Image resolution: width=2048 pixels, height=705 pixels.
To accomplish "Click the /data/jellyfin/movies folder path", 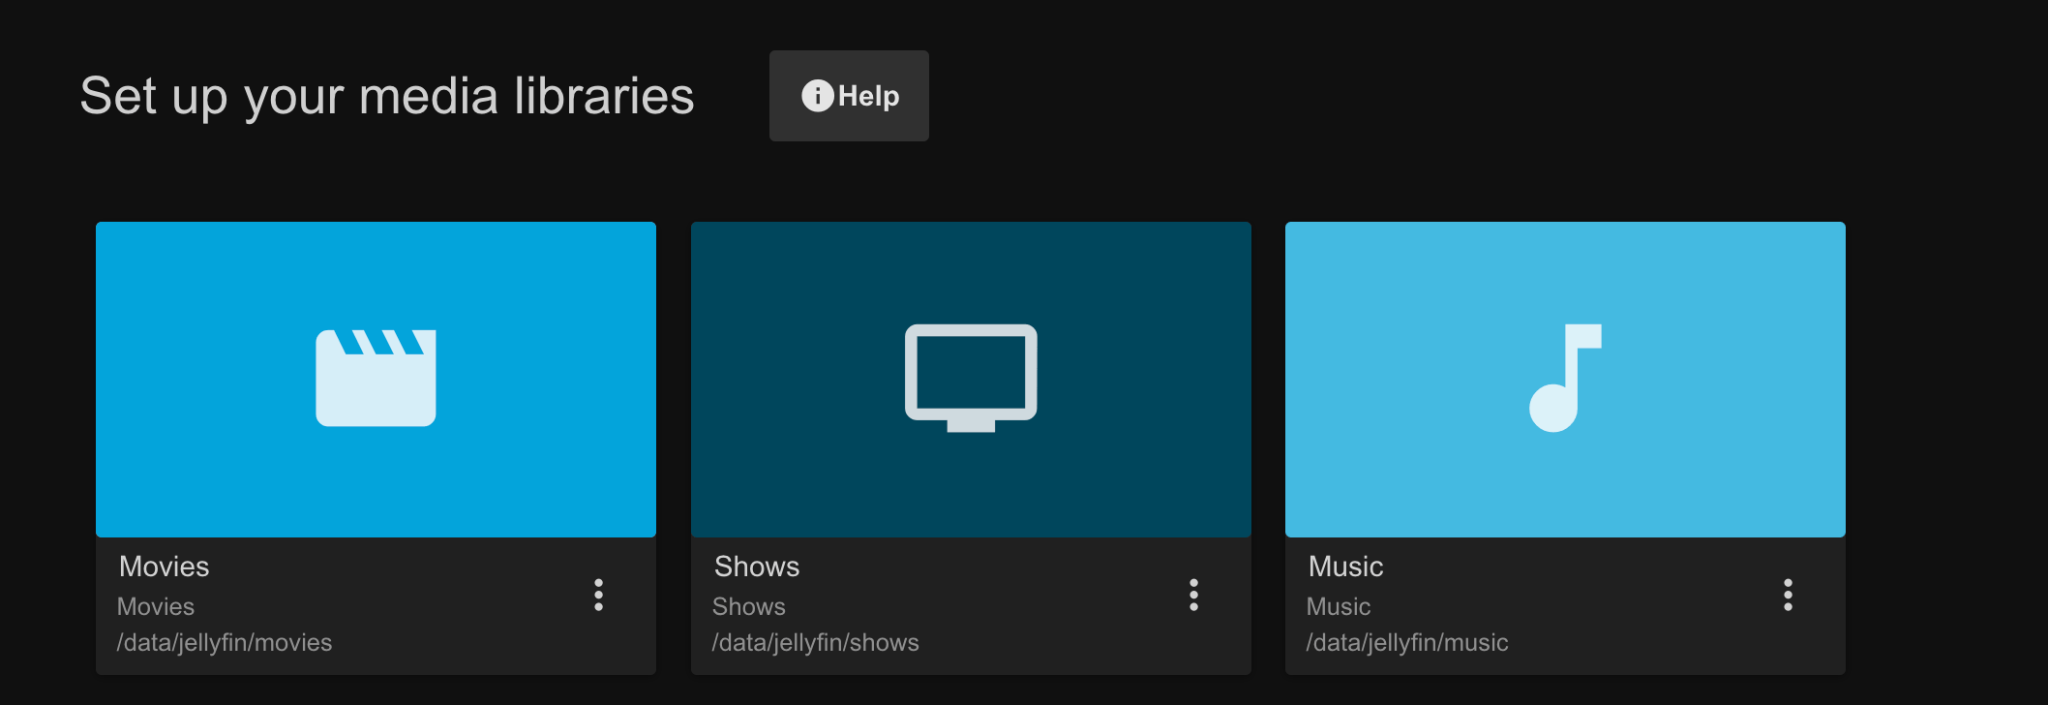I will point(224,643).
